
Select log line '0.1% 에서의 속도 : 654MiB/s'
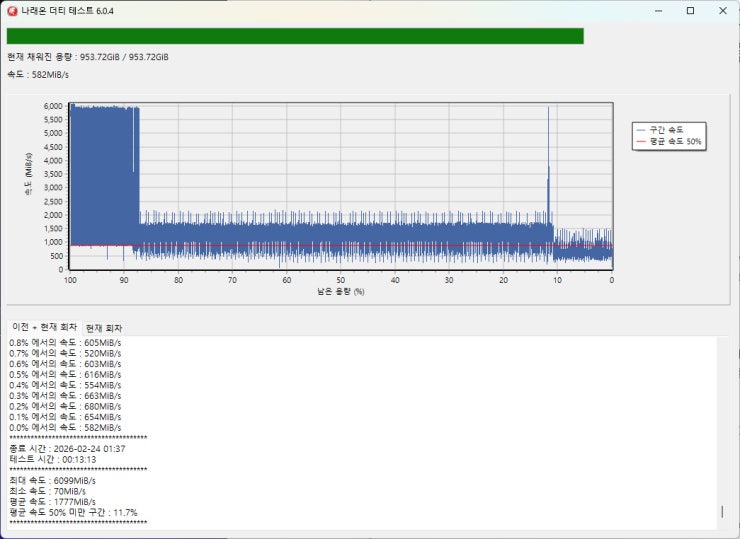[65, 417]
